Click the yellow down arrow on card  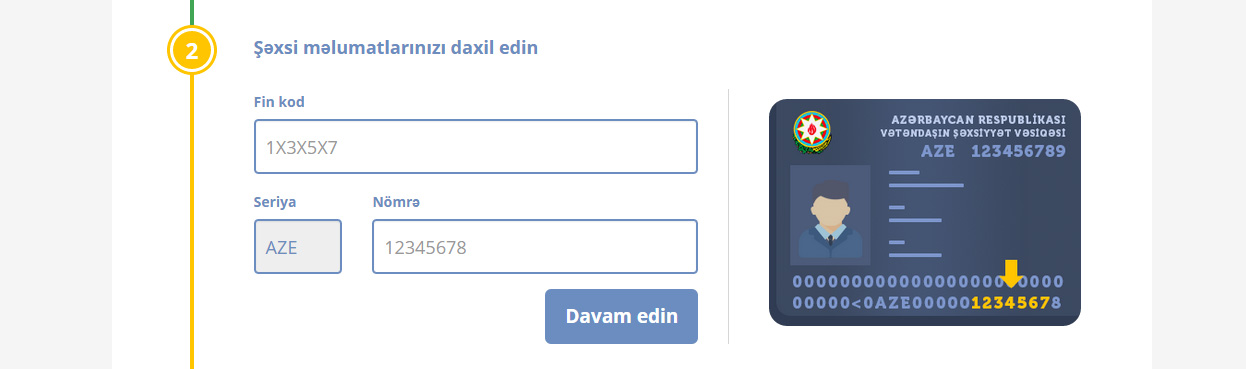click(1012, 274)
